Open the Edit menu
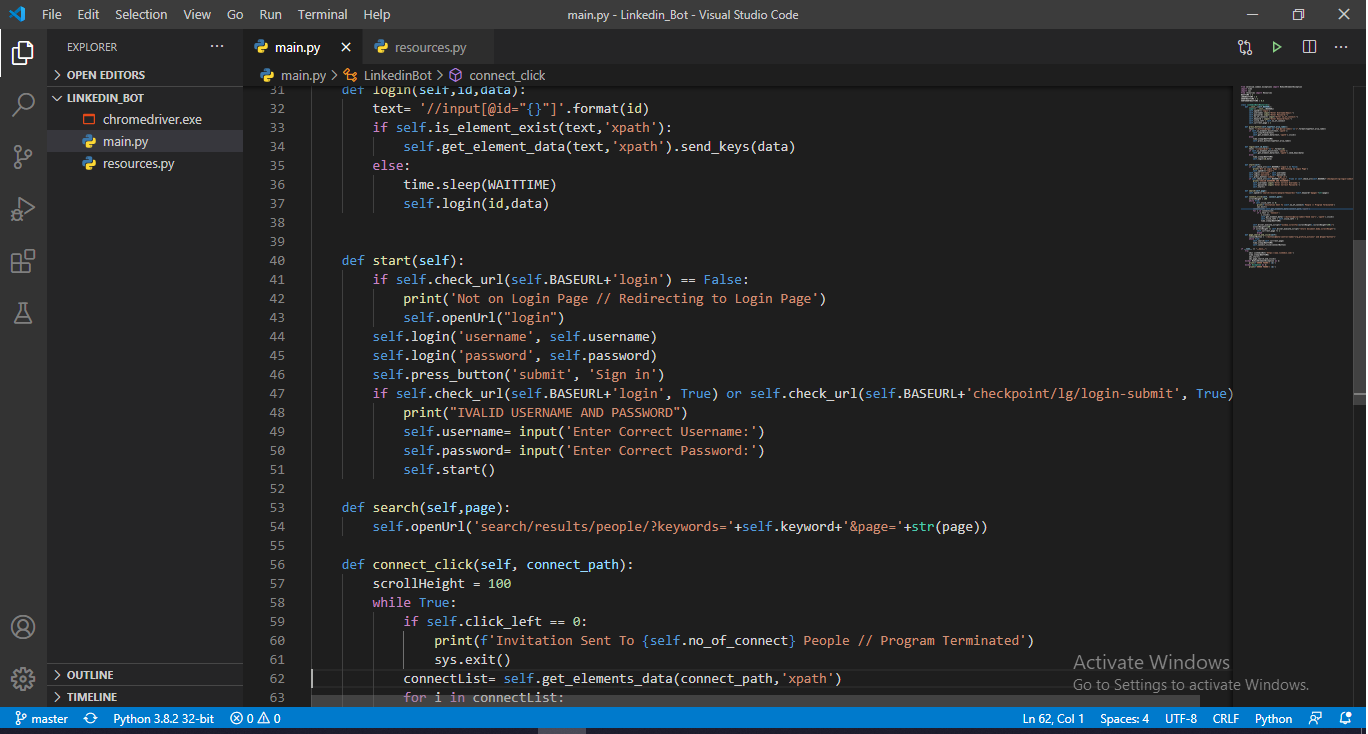This screenshot has width=1368, height=734. [x=88, y=15]
